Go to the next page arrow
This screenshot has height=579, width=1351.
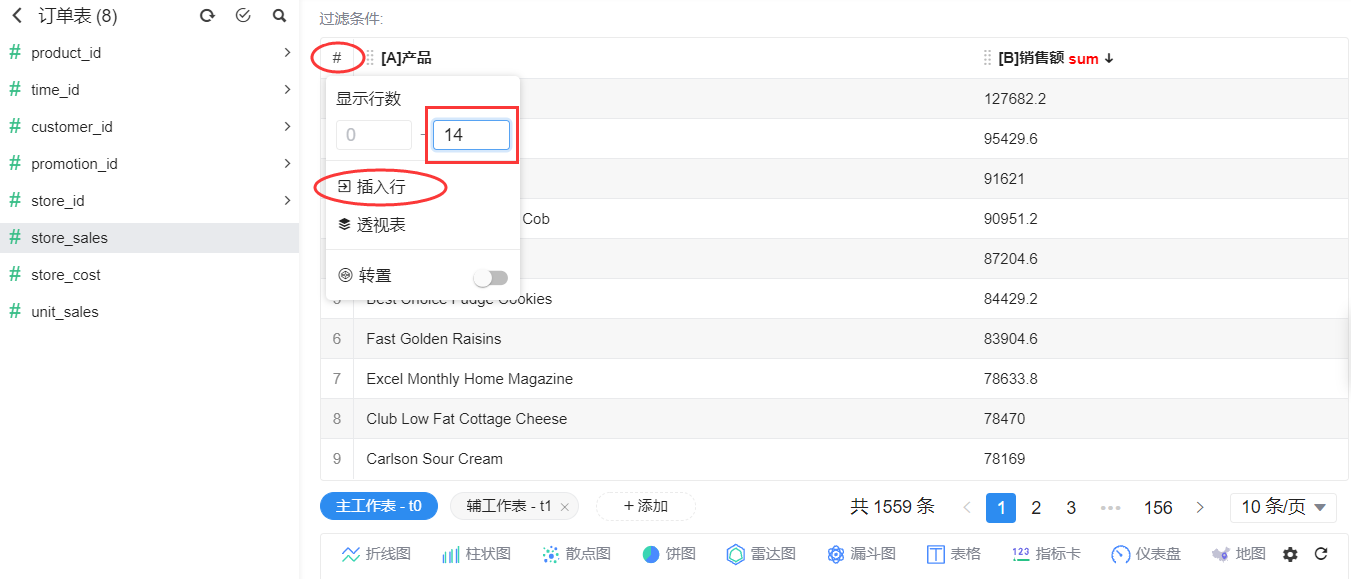pos(1200,507)
